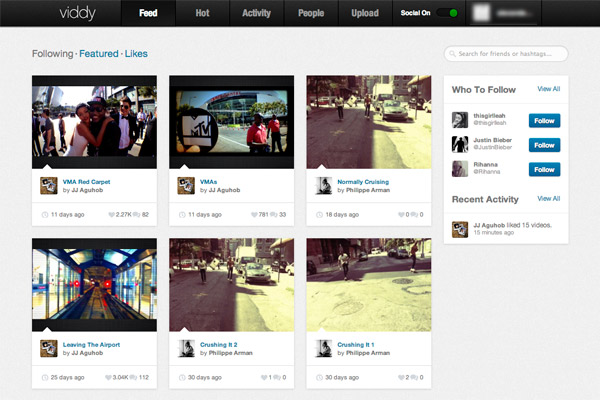This screenshot has height=400, width=600.
Task: Open View All for Who To Follow
Action: (548, 89)
